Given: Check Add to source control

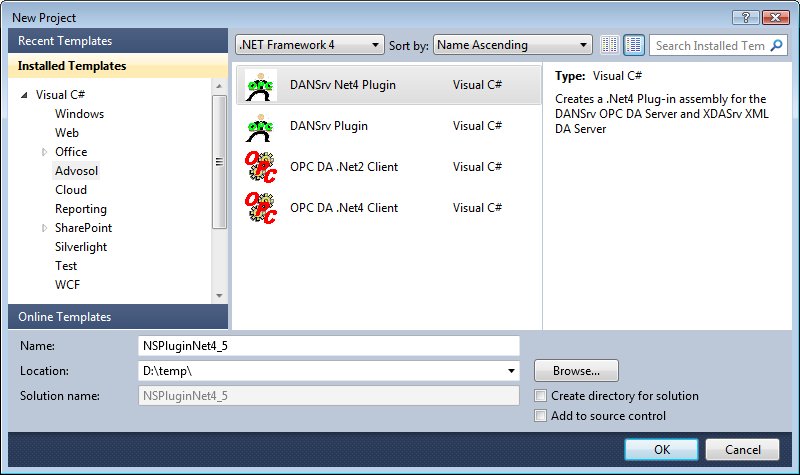Looking at the screenshot, I should click(540, 415).
